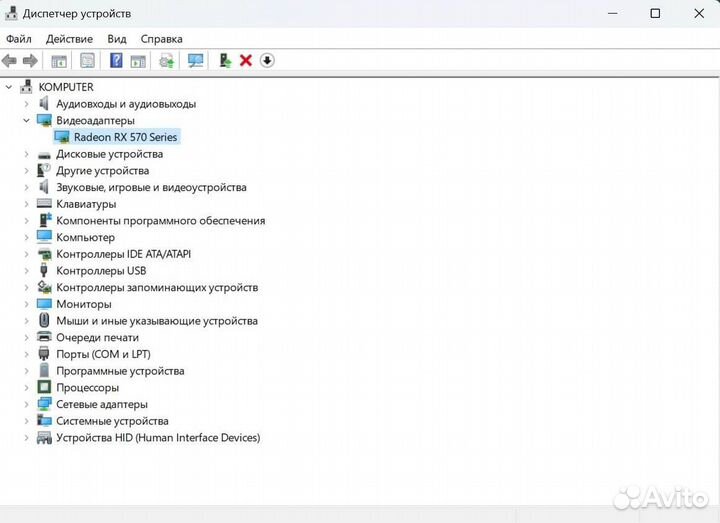Collapse the KOMPUTER root node
Viewport: 720px width, 523px height.
click(x=10, y=87)
